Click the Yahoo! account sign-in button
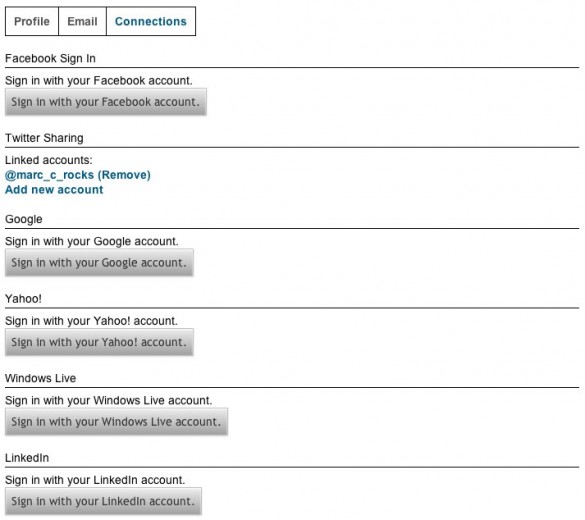 (x=99, y=342)
